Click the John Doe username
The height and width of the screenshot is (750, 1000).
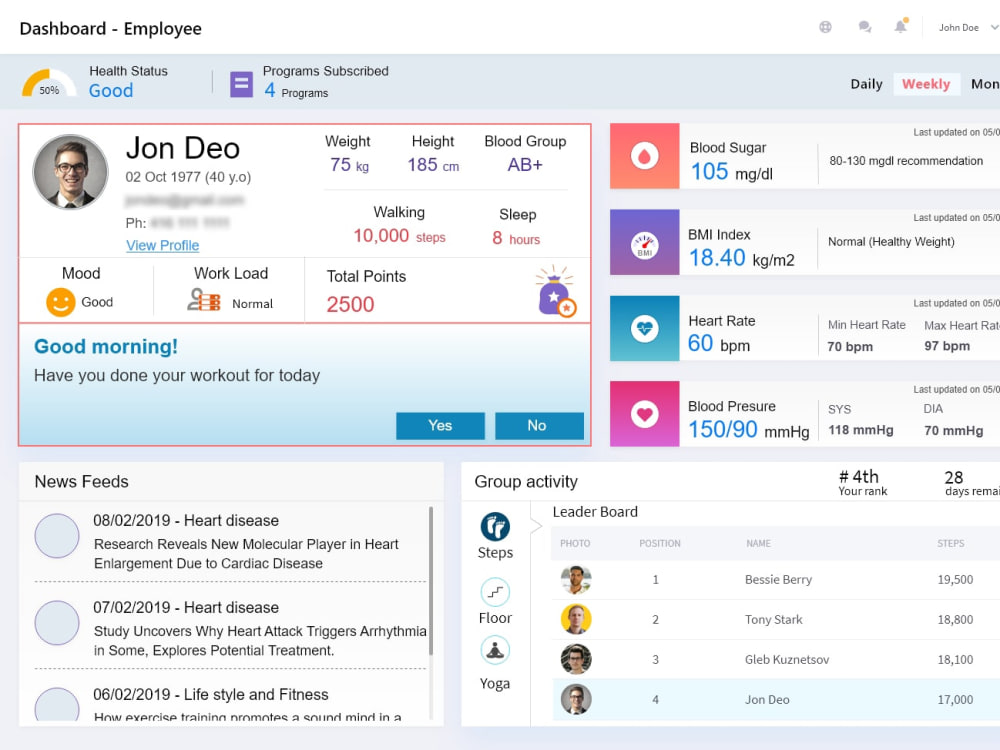tap(959, 27)
